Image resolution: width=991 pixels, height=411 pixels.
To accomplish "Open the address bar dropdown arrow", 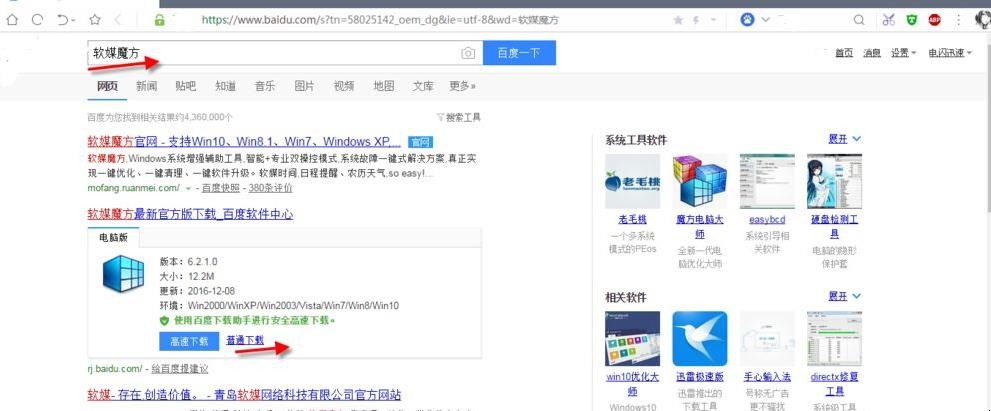I will 714,20.
